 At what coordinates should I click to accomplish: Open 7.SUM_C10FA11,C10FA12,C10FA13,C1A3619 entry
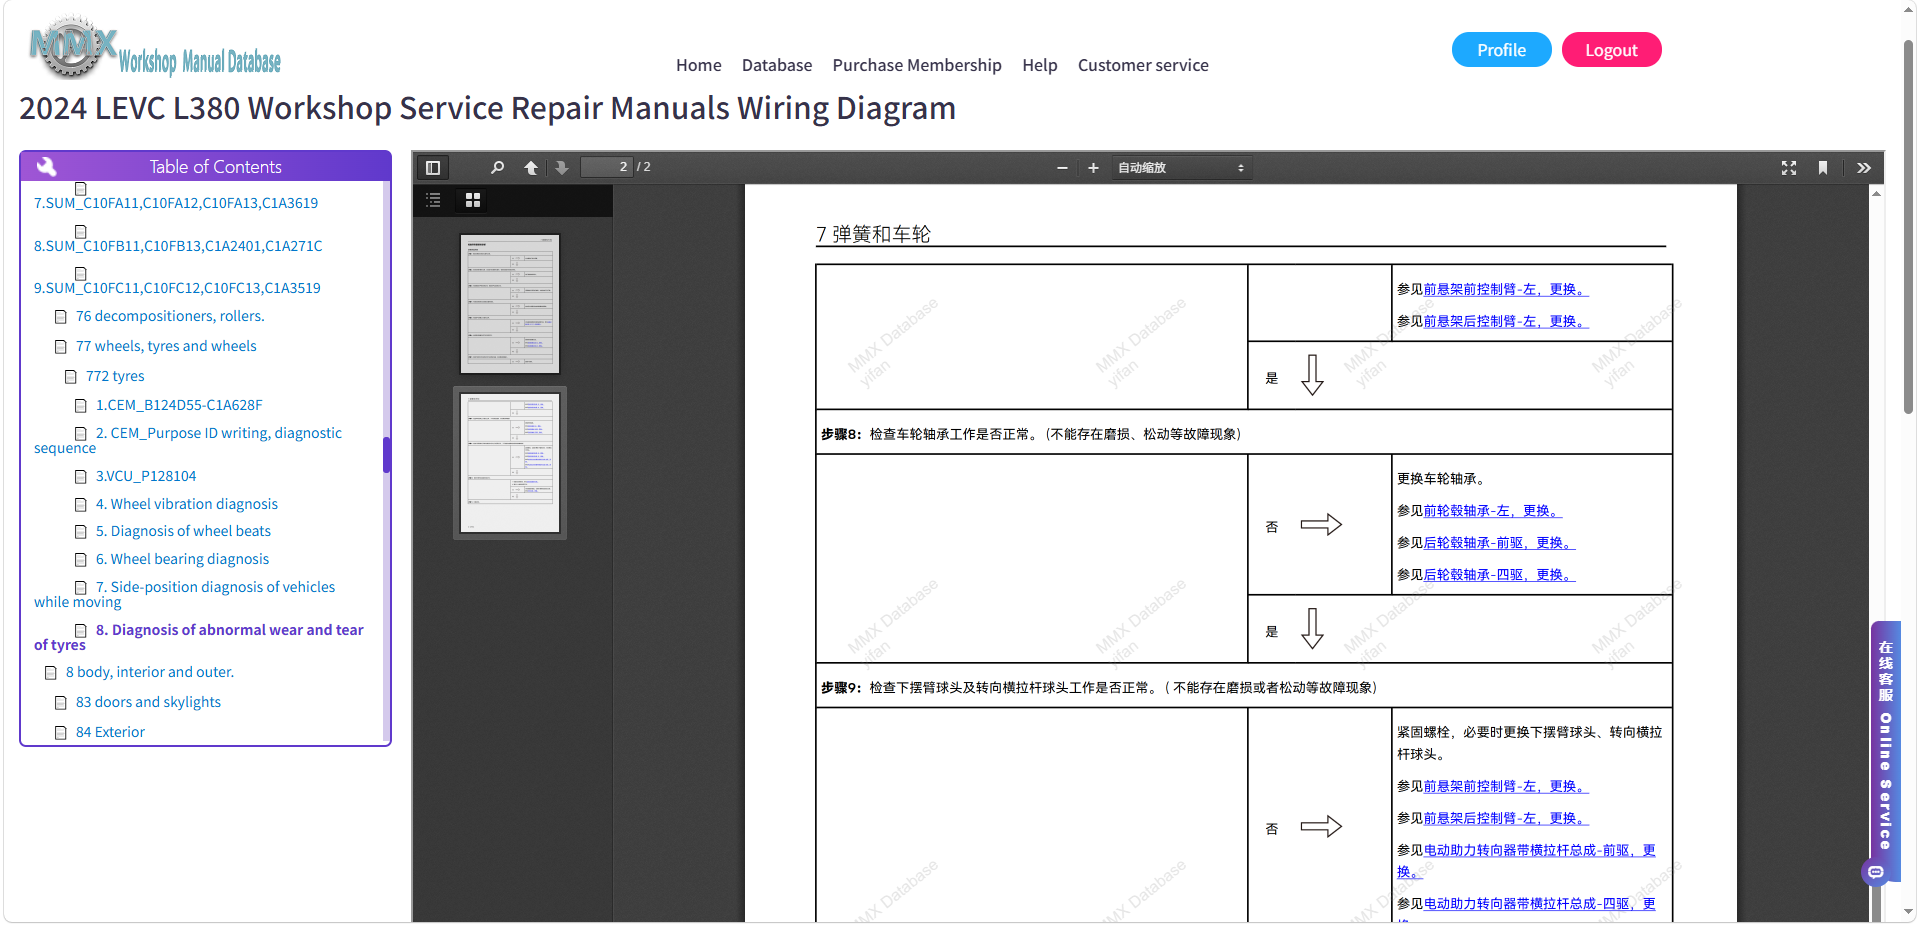(x=176, y=203)
